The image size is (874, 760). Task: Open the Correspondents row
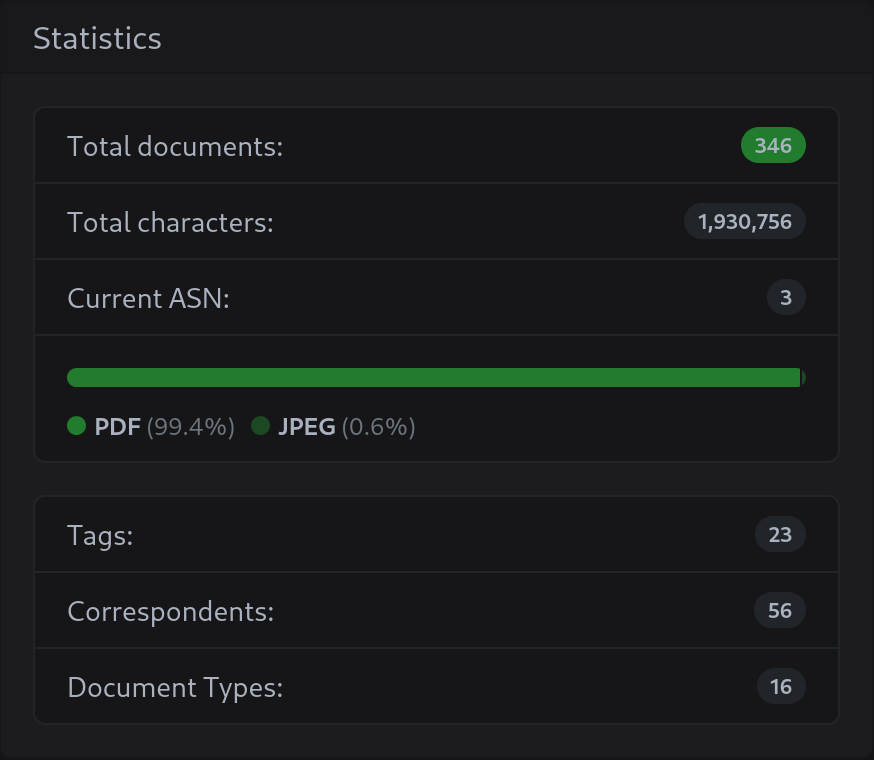click(436, 610)
